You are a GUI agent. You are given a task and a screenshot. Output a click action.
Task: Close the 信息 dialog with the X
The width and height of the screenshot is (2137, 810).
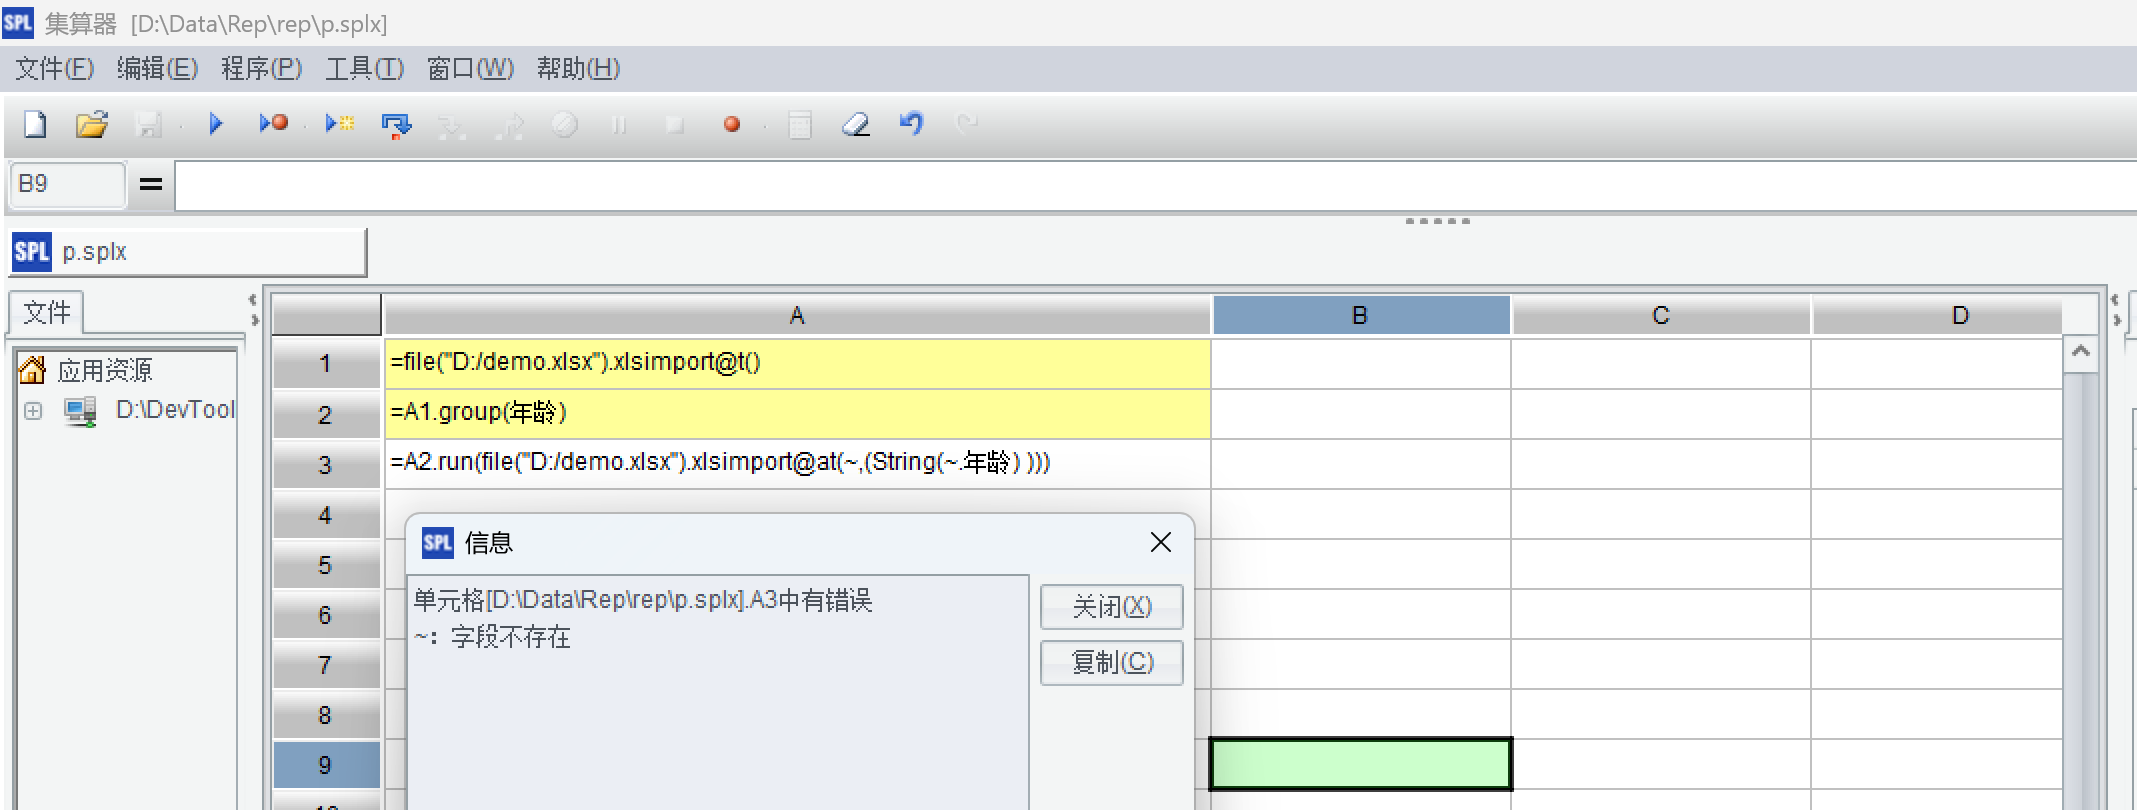click(x=1160, y=542)
